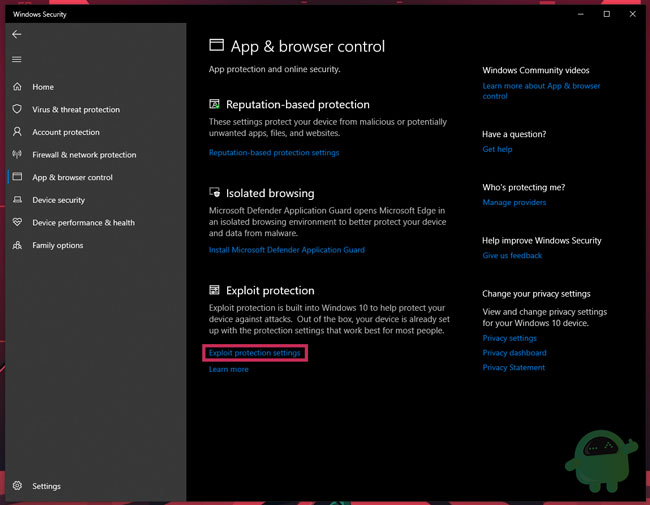The width and height of the screenshot is (650, 505).
Task: Click the Get help link
Action: point(497,149)
